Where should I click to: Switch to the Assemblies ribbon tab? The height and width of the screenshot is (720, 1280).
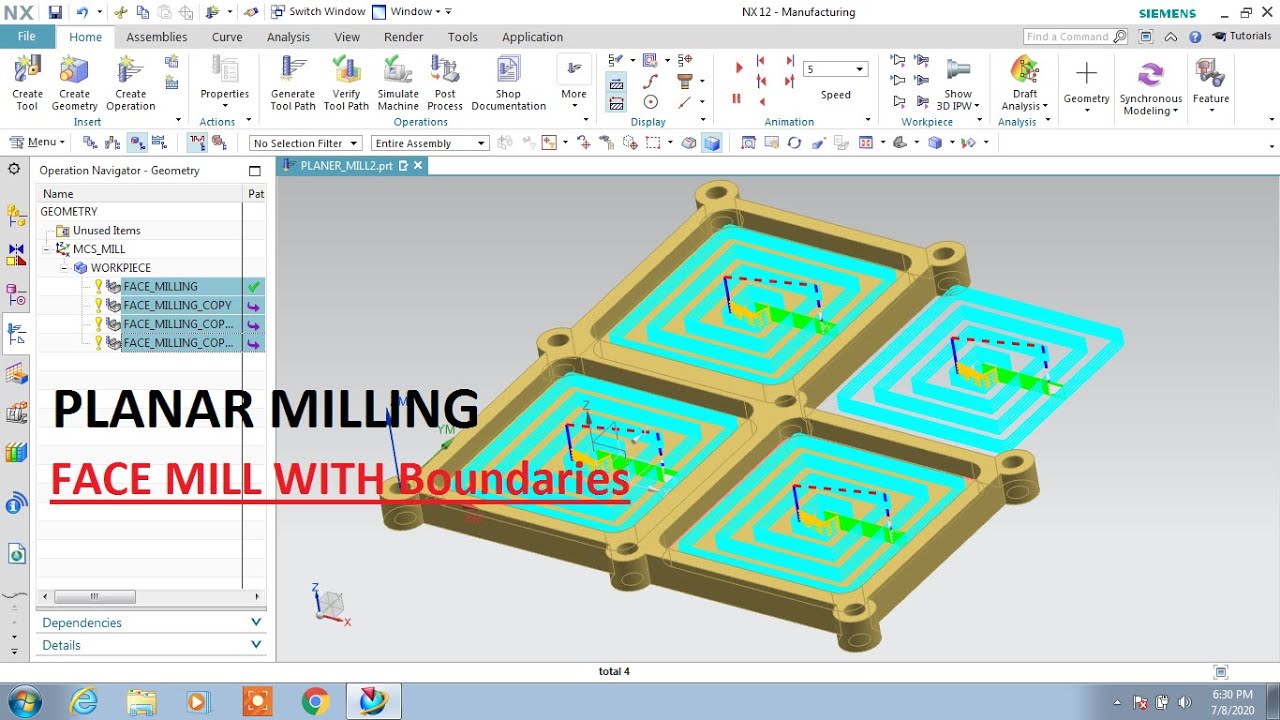point(156,37)
